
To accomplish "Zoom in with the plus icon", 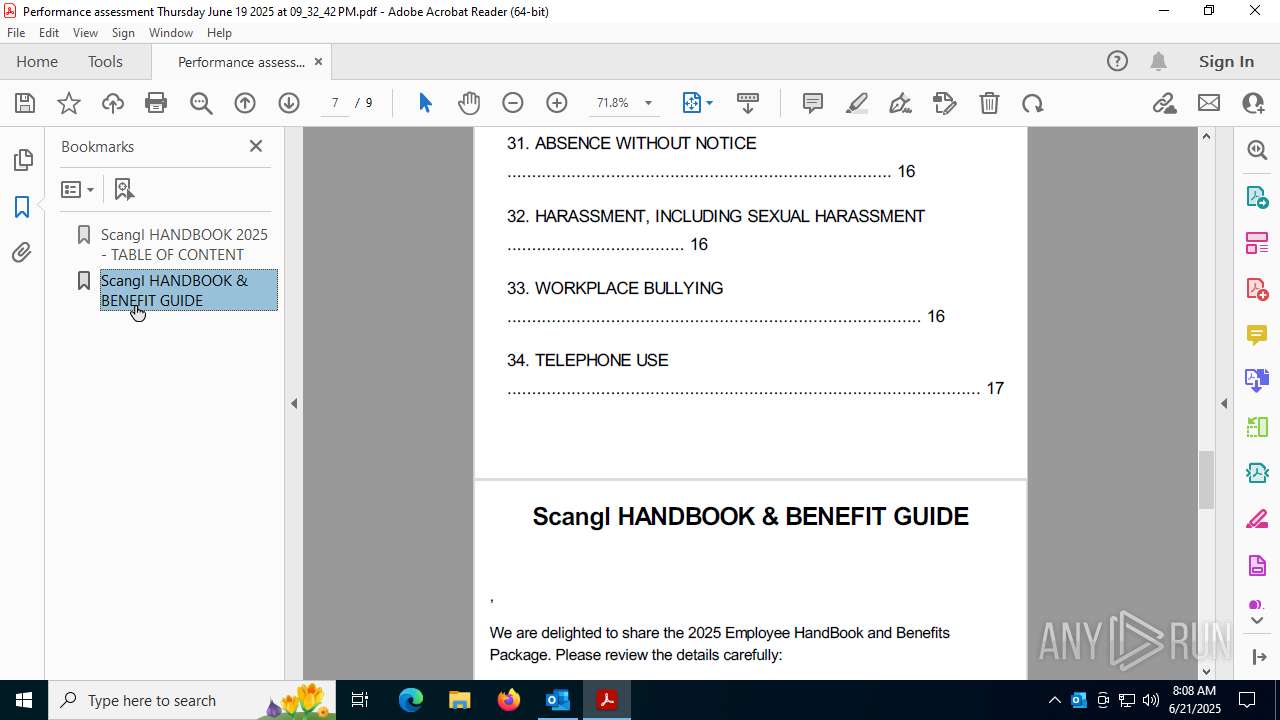I will tap(557, 103).
